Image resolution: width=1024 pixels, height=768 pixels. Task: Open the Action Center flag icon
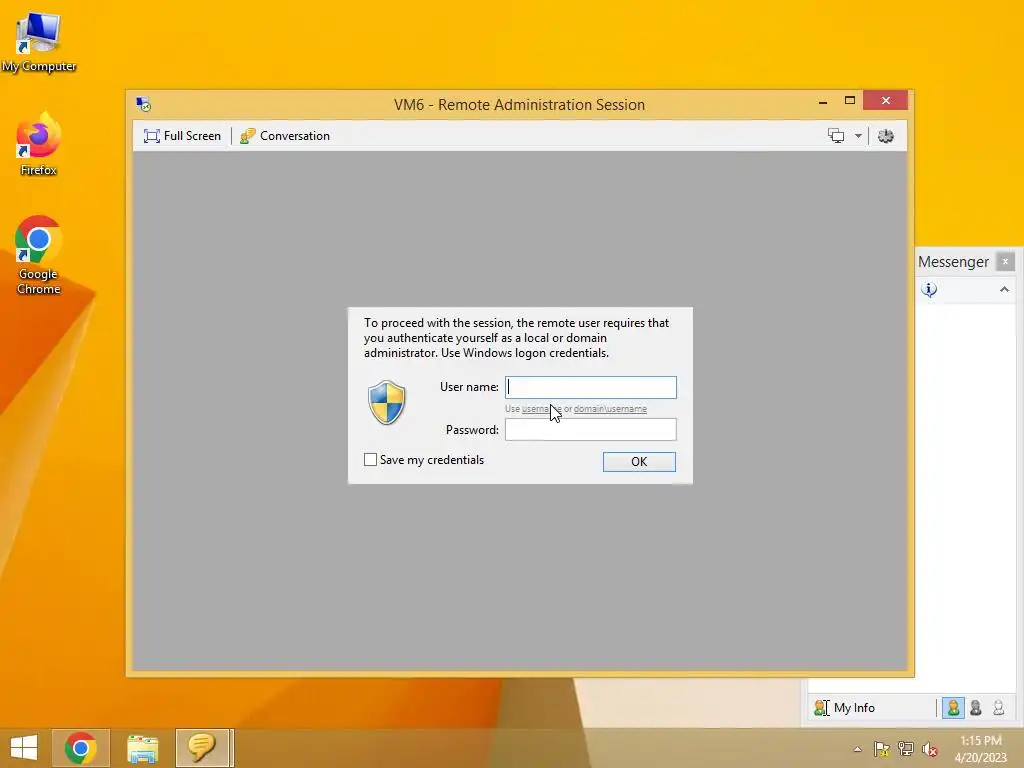point(882,749)
